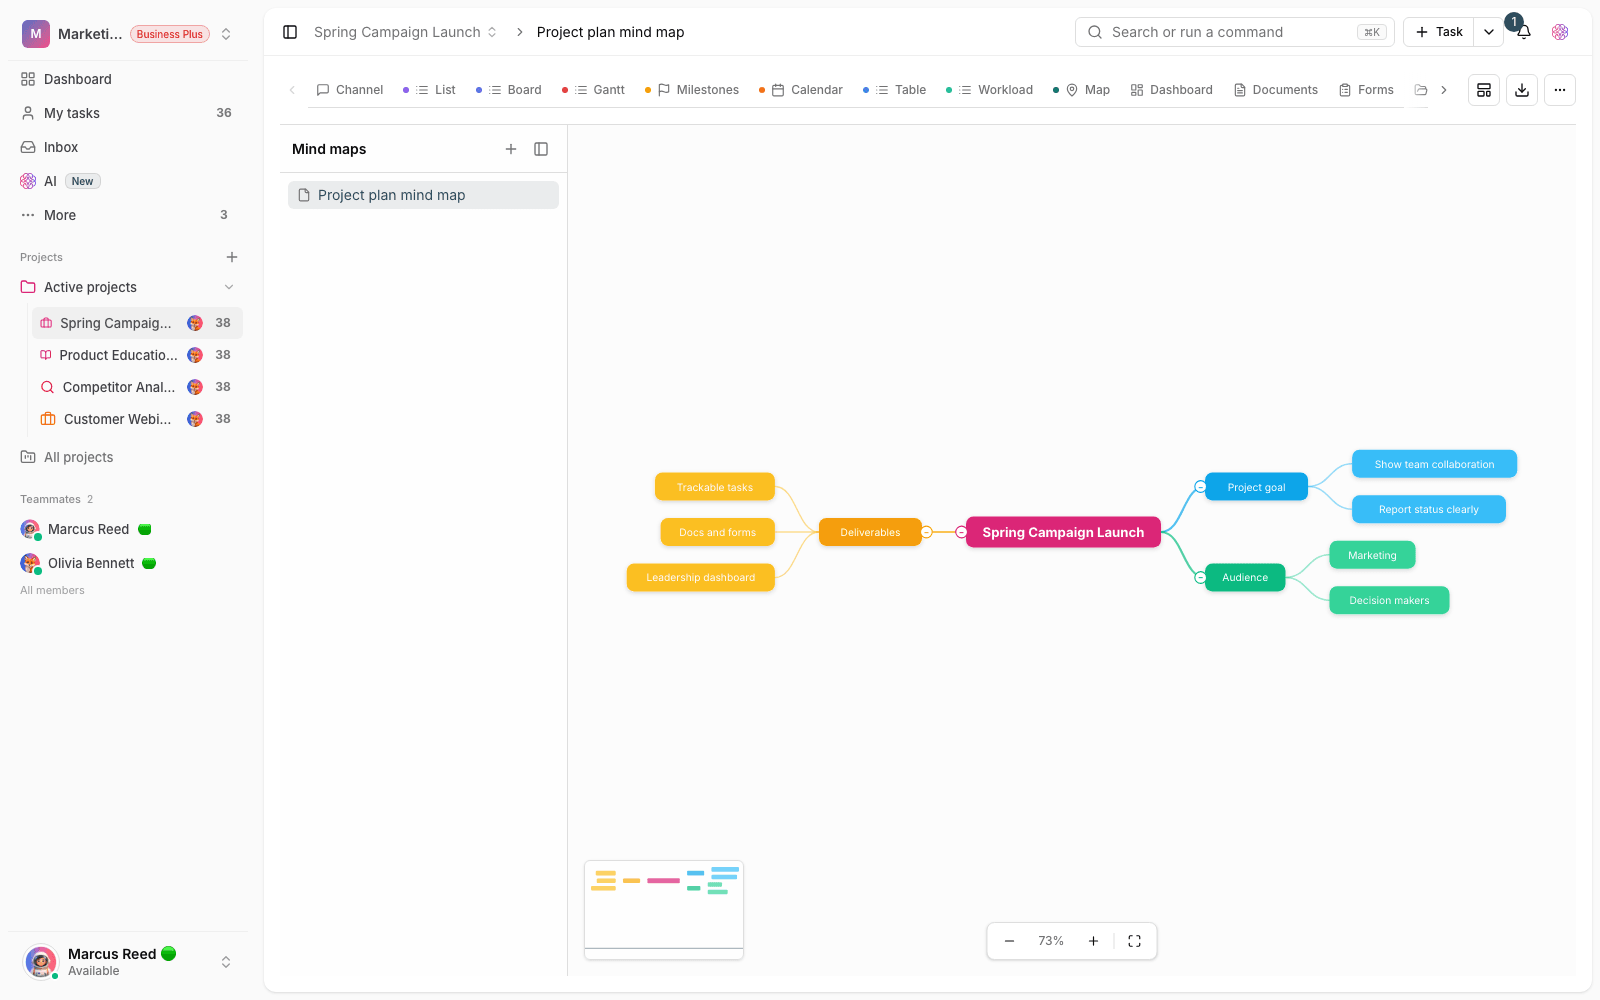Add a new project with plus icon
This screenshot has width=1600, height=1000.
[232, 257]
